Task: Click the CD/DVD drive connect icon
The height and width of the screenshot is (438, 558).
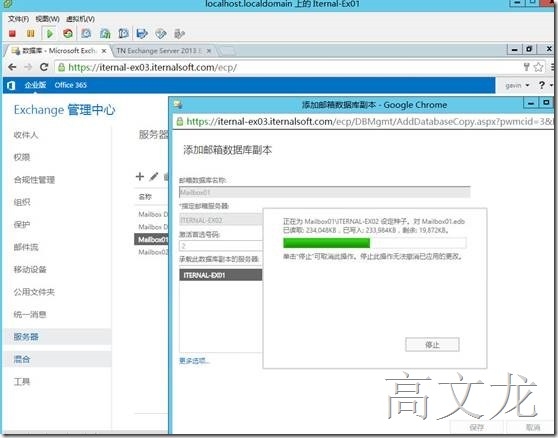Action: pyautogui.click(x=161, y=34)
